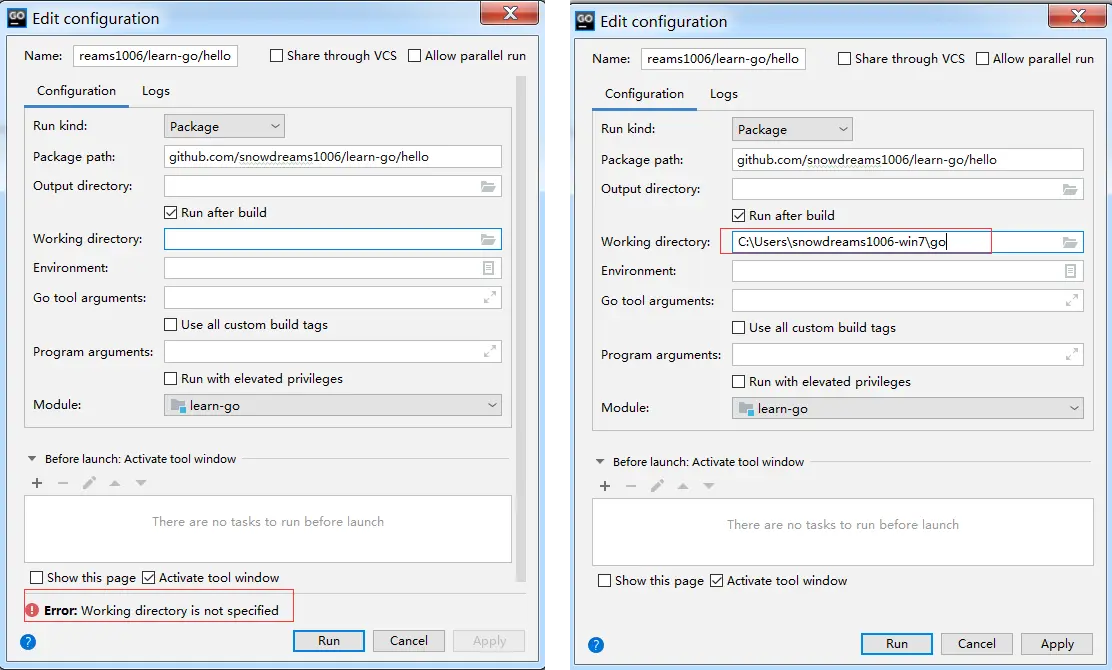Image resolution: width=1112 pixels, height=670 pixels.
Task: Open the Environment variables editor
Action: (488, 268)
